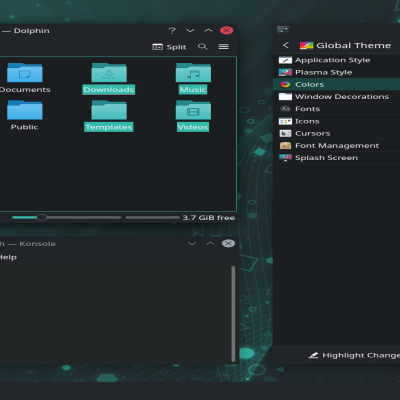Select the Videos folder icon

point(193,110)
